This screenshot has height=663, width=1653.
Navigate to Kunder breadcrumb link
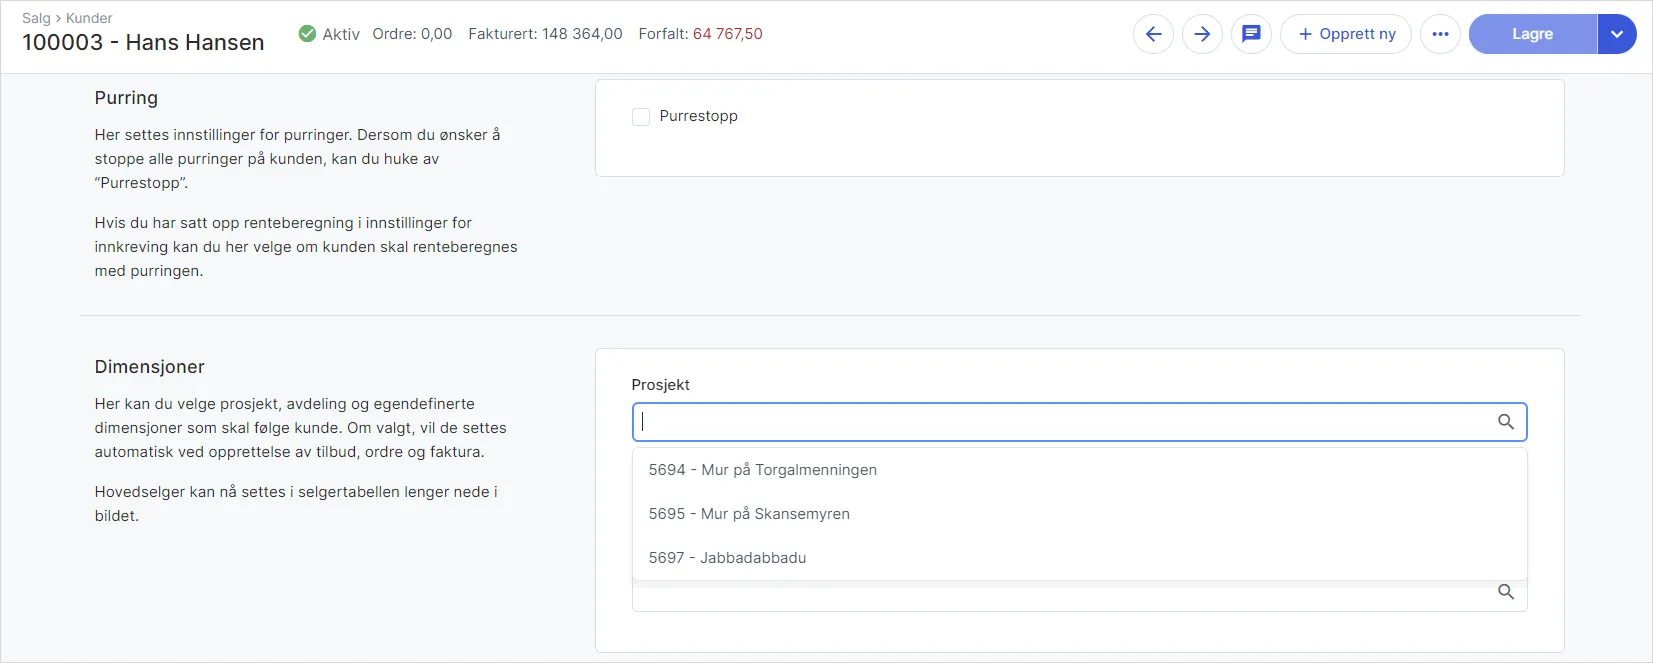click(89, 18)
